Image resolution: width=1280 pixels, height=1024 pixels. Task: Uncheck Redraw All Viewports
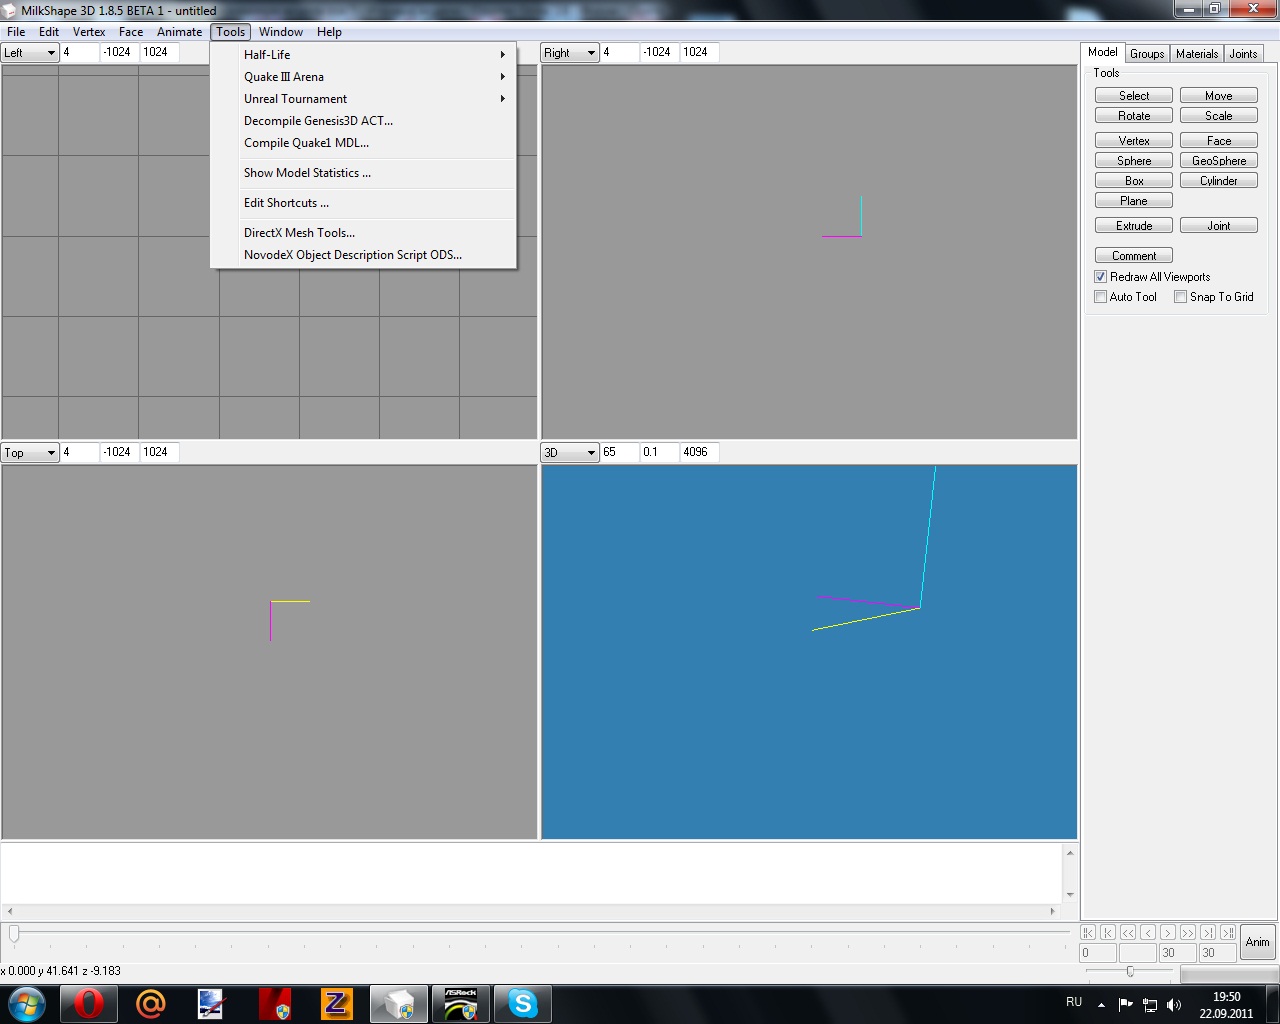(1101, 277)
